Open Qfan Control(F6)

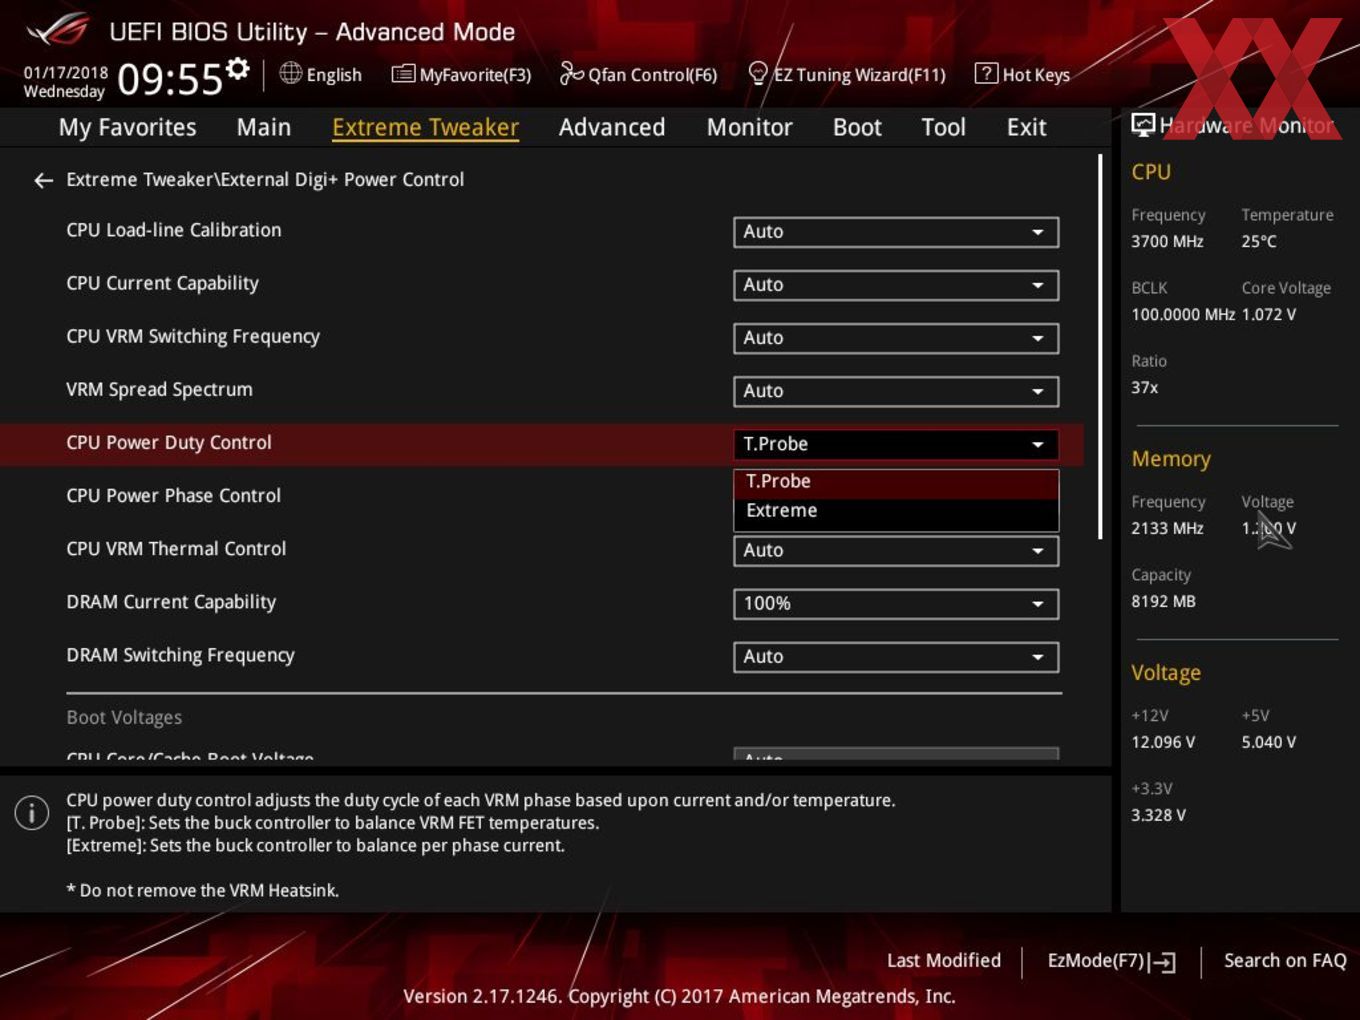click(x=638, y=74)
